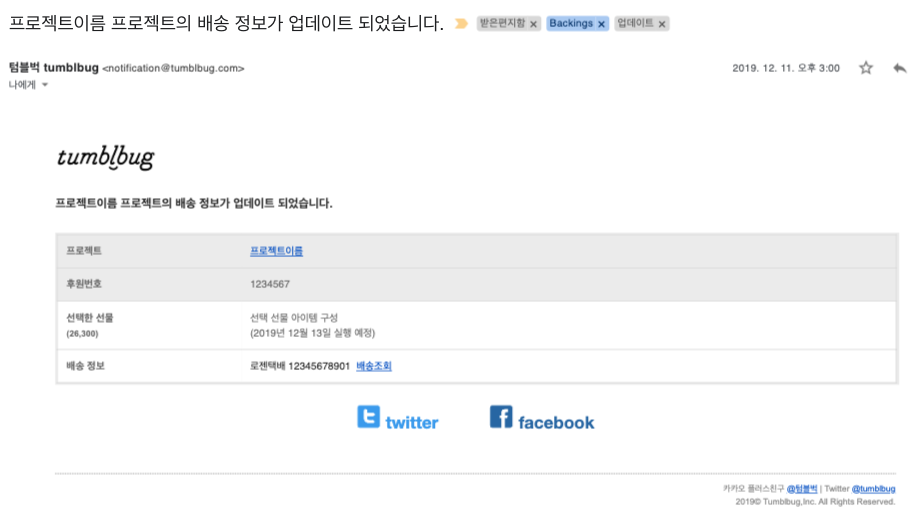
Task: Remove the Backings label
Action: pyautogui.click(x=602, y=24)
